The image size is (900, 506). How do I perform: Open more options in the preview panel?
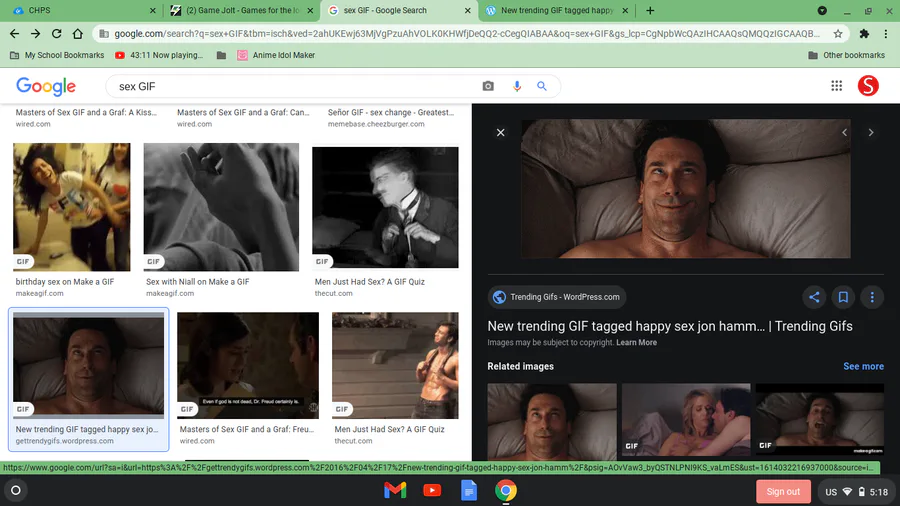pos(872,297)
